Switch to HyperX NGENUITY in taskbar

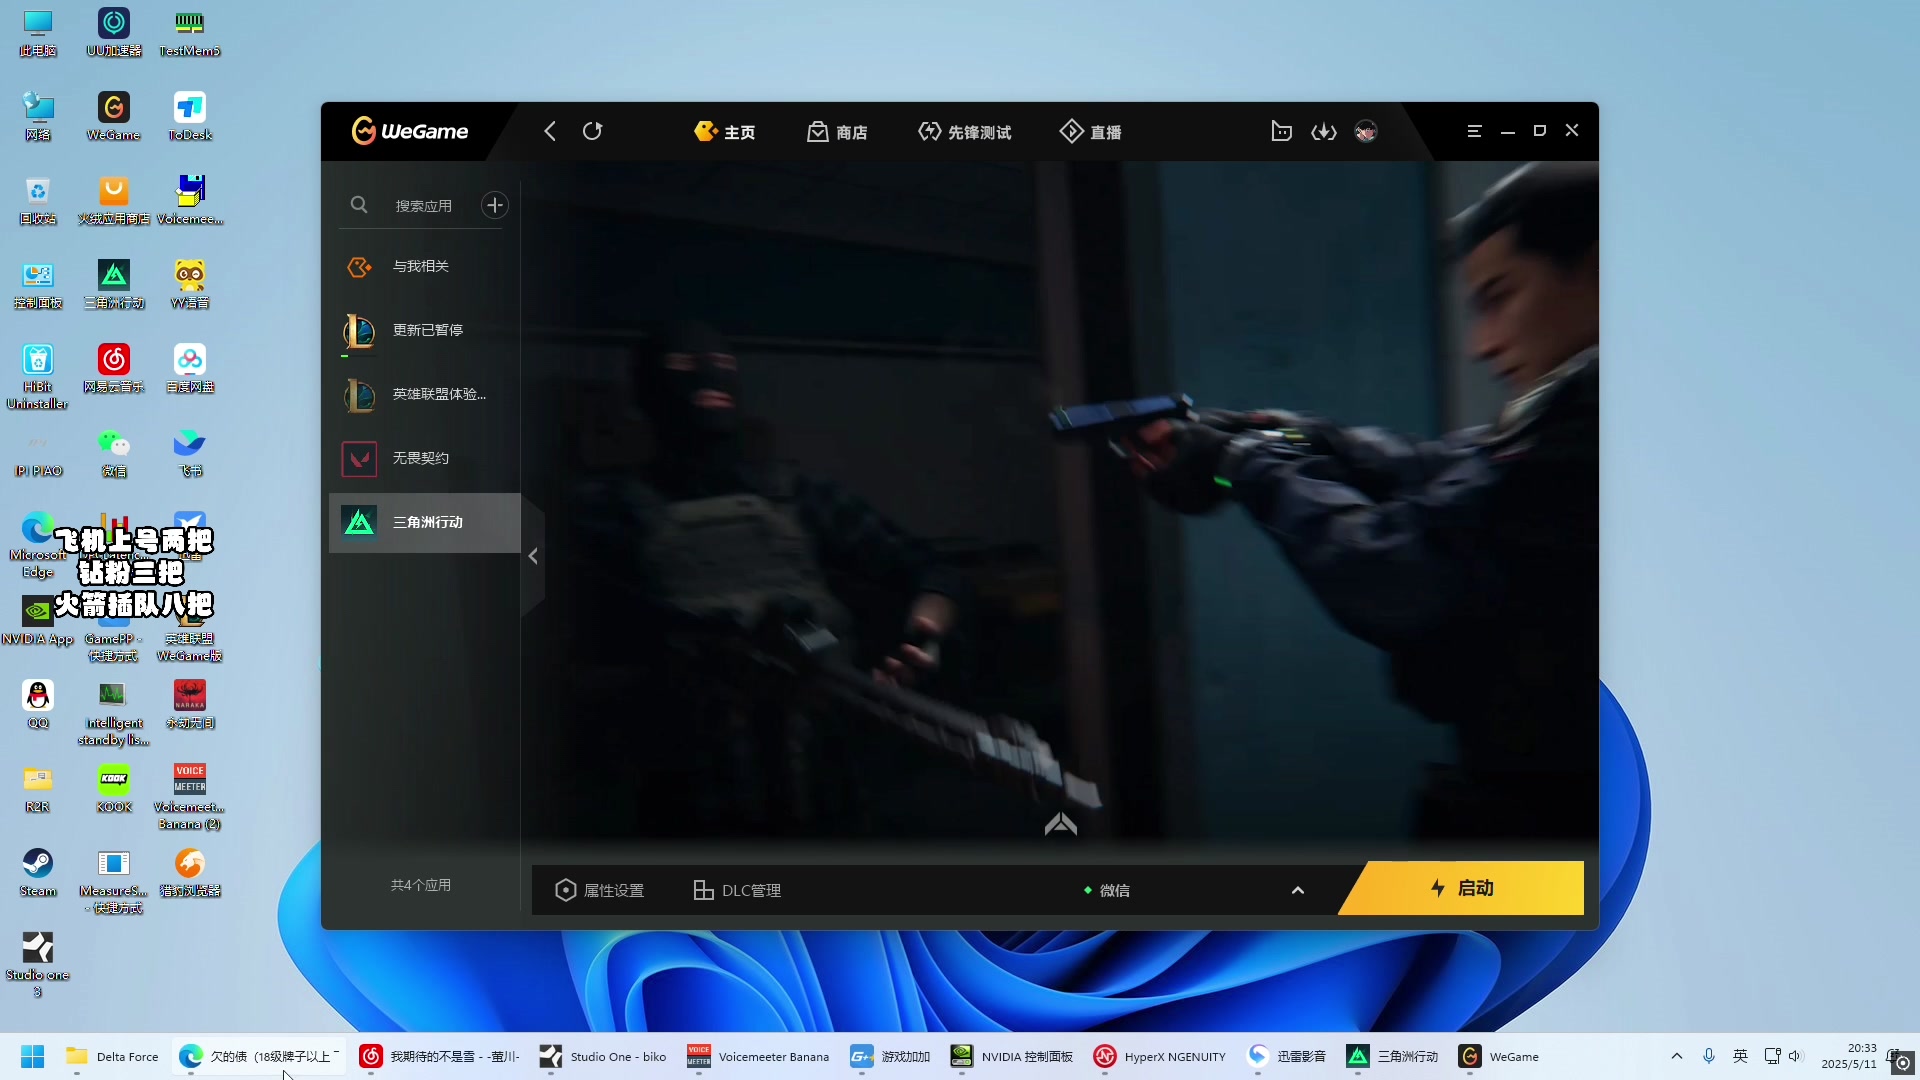click(1160, 1056)
